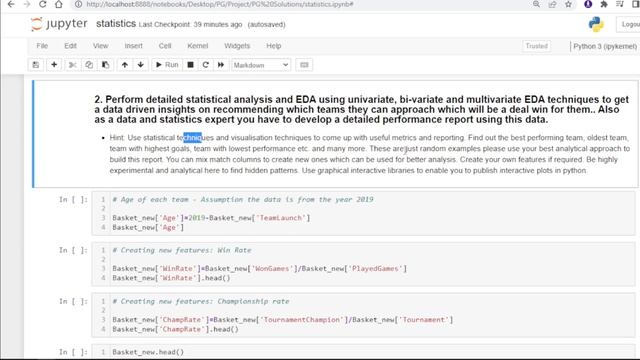Bookmark this page with star icon
Viewport: 640px width, 360px height.
(x=568, y=4)
